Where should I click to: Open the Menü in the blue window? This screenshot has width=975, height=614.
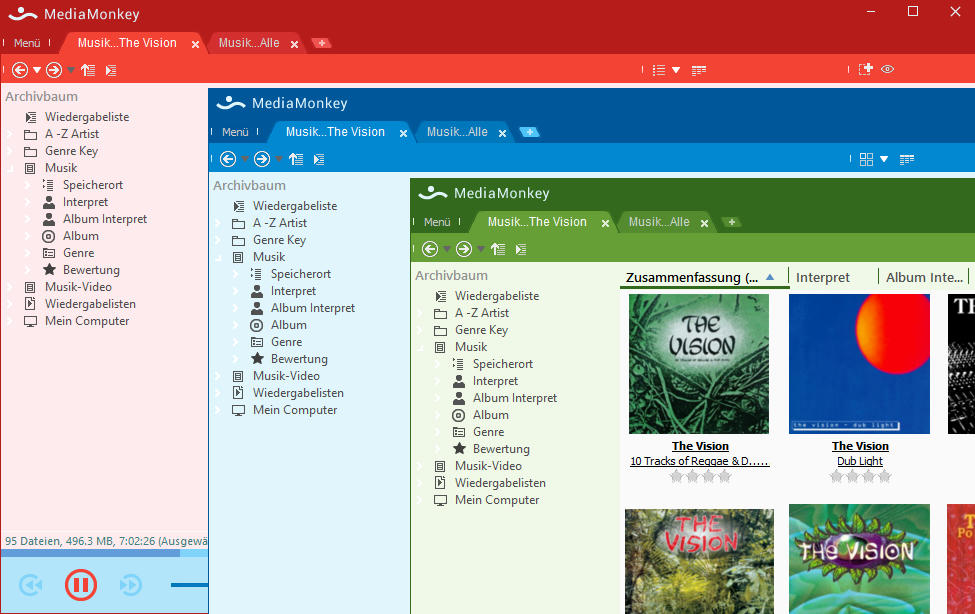(x=235, y=132)
